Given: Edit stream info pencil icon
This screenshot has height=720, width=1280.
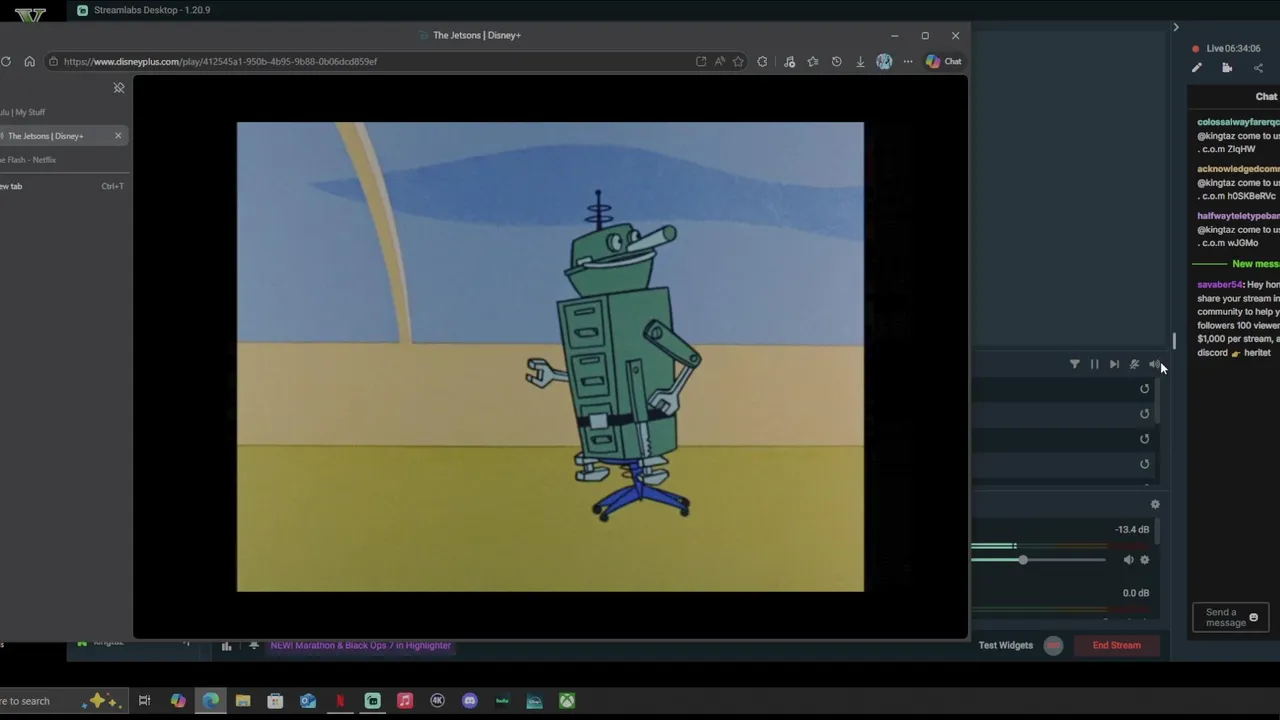Looking at the screenshot, I should (1197, 68).
